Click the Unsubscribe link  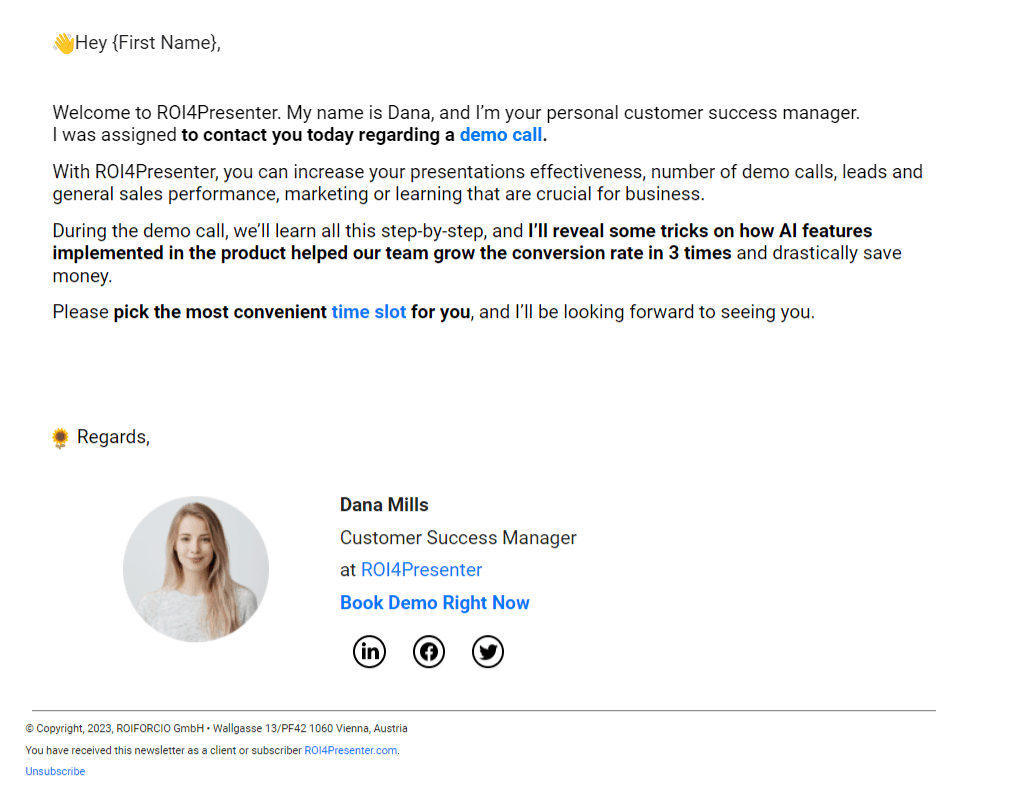55,771
